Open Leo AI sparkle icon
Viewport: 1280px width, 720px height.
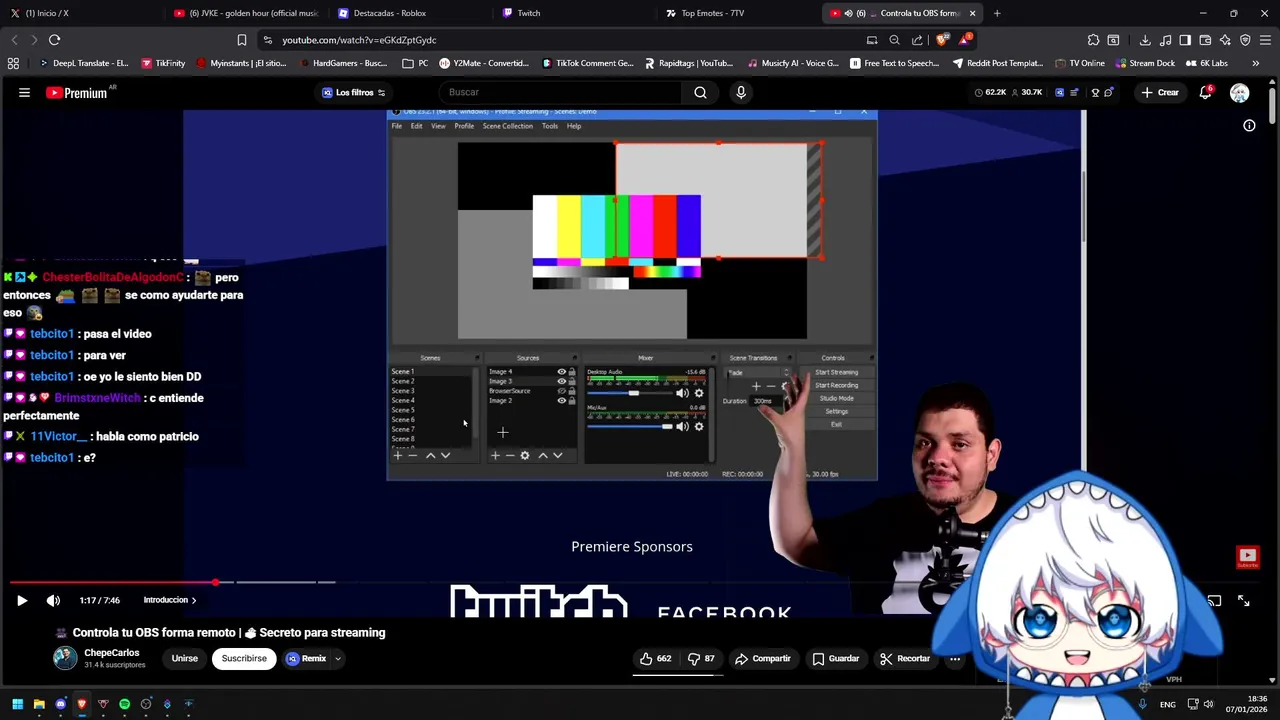click(1225, 40)
